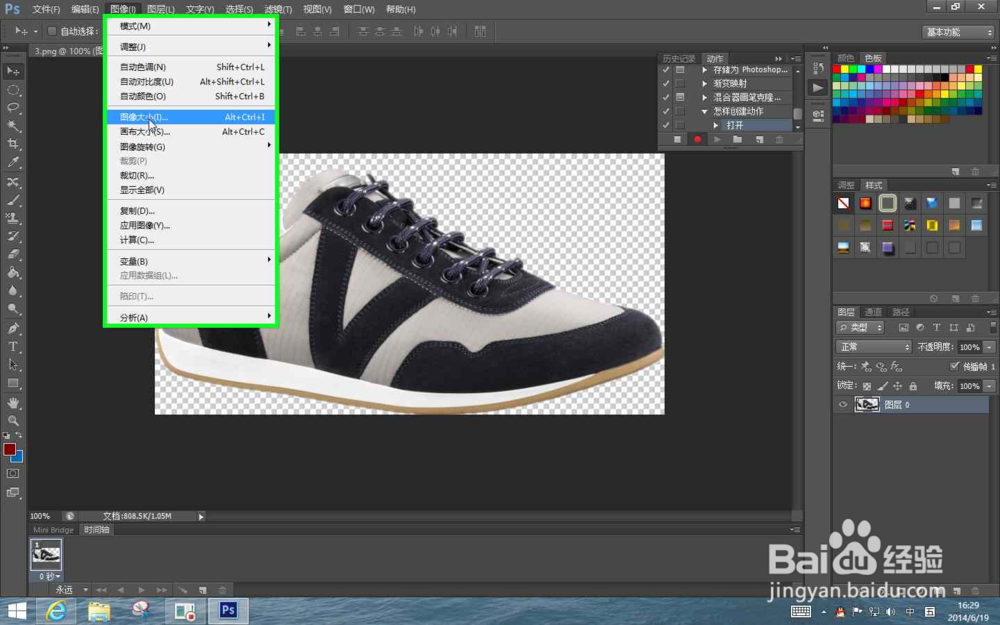Switch to the 路径 tab
Viewport: 1000px width, 625px height.
point(901,312)
